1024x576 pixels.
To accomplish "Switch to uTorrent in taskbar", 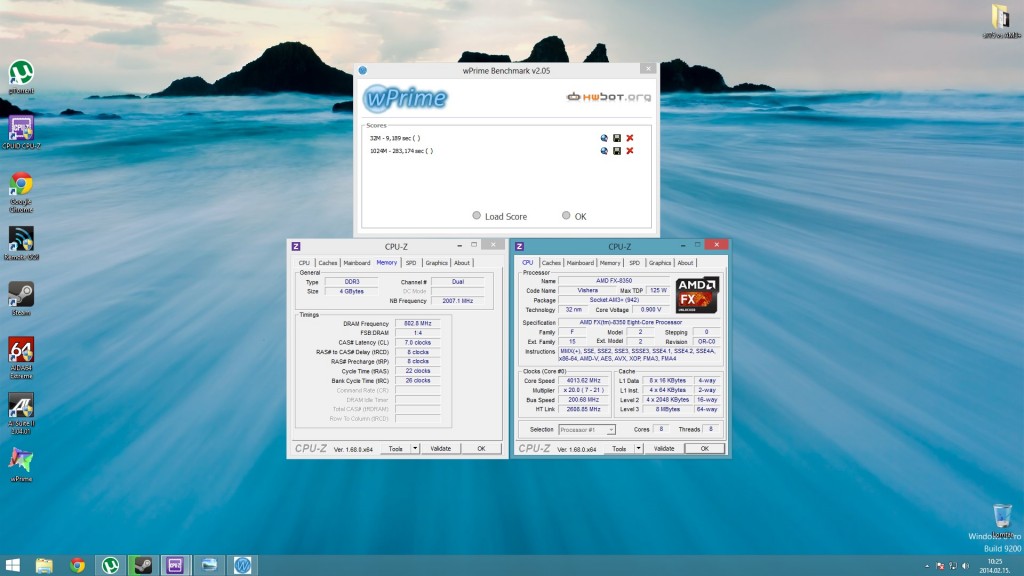I will point(110,565).
